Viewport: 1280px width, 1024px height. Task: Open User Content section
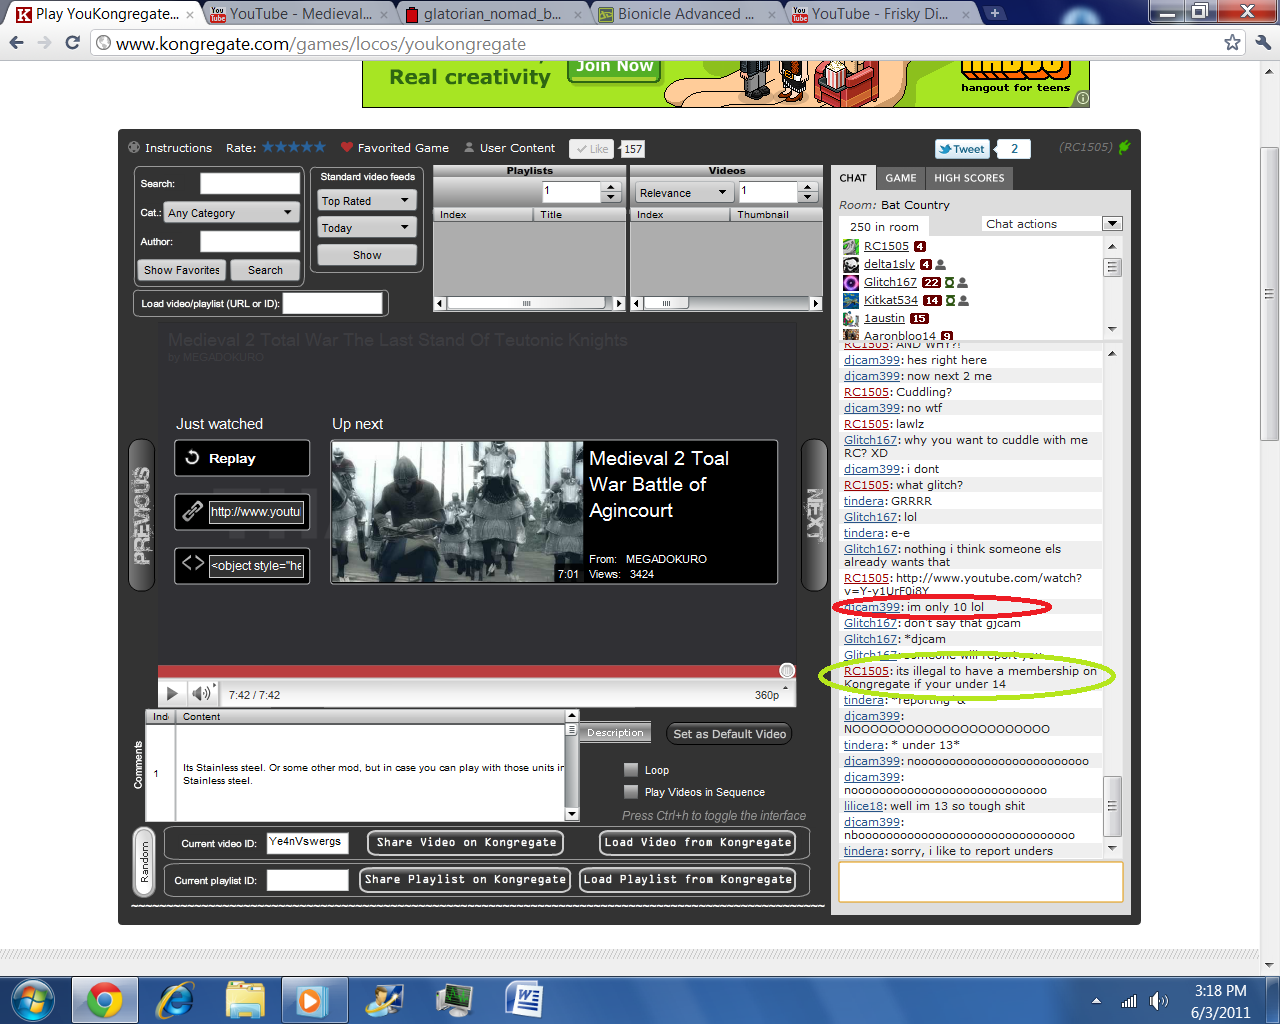point(509,148)
